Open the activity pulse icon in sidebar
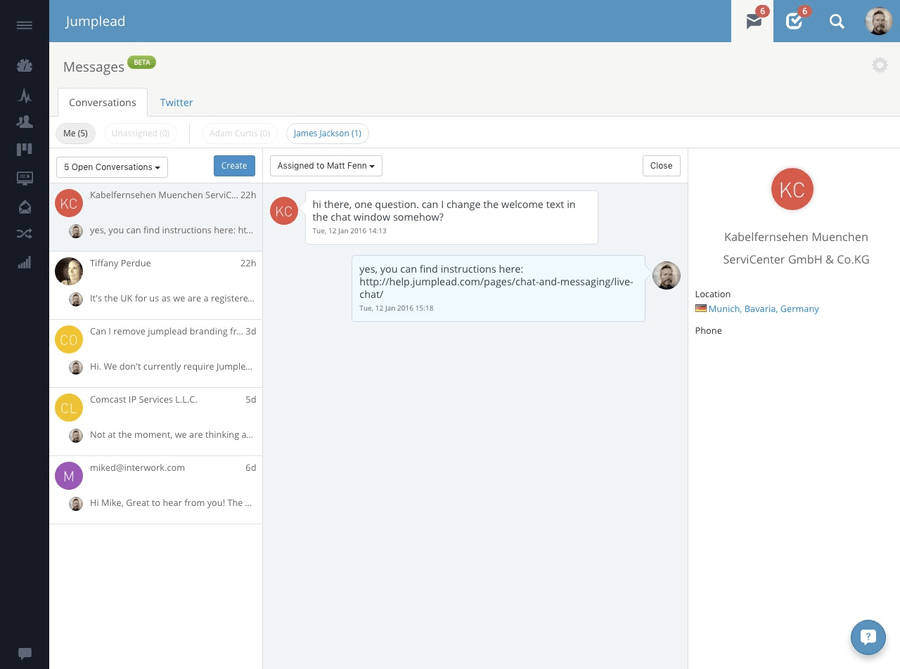 point(24,95)
